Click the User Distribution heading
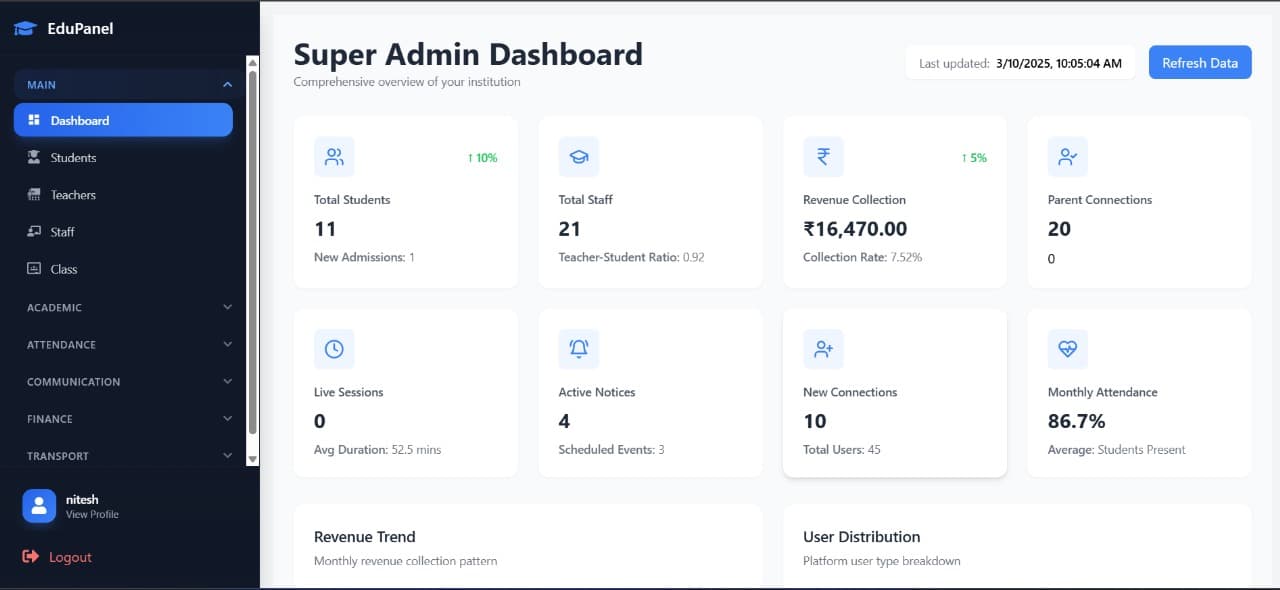 point(862,536)
